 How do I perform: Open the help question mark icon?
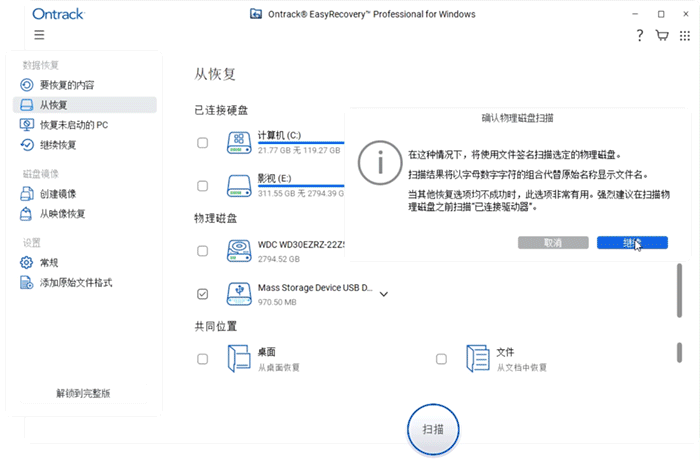point(640,35)
